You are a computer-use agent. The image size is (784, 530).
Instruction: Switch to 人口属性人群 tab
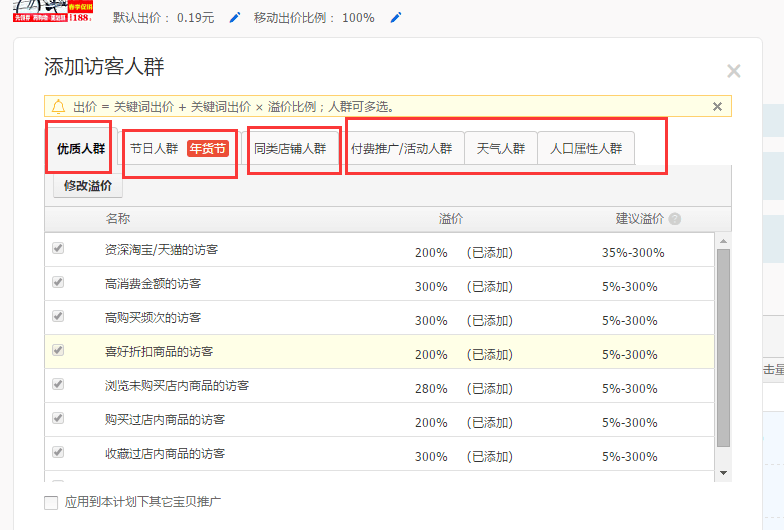click(x=586, y=148)
